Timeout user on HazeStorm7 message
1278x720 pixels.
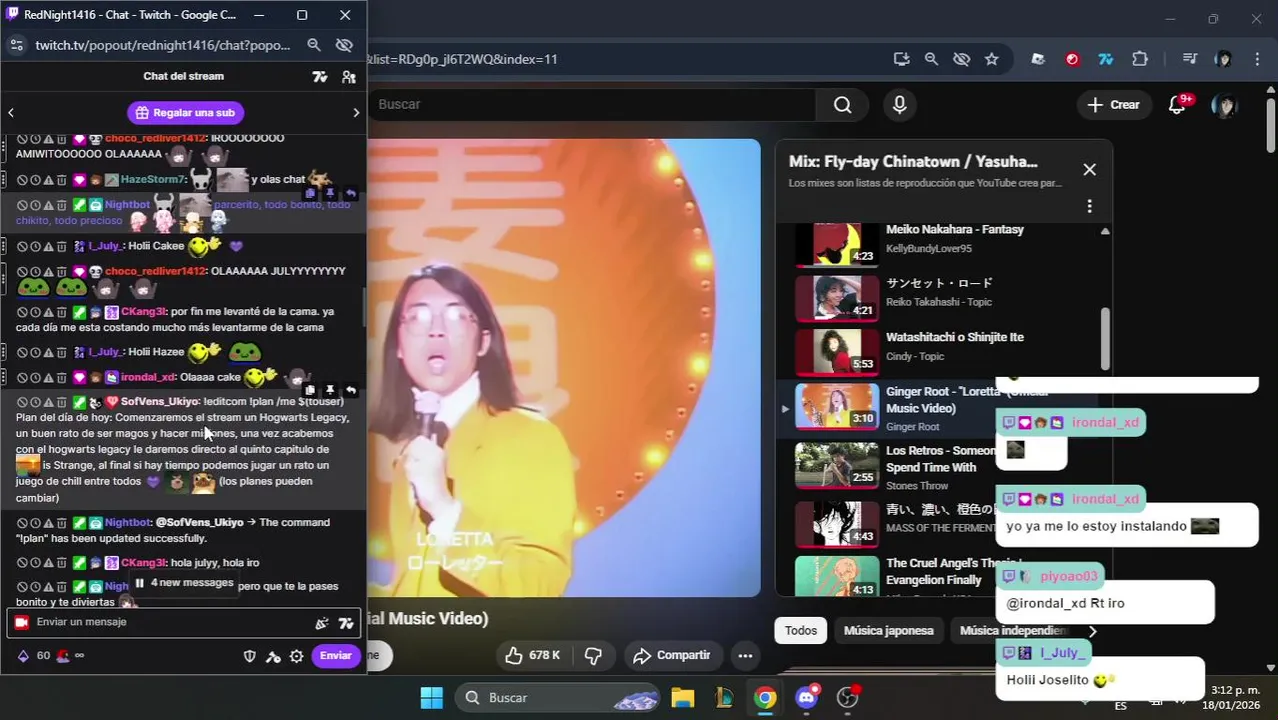click(35, 180)
